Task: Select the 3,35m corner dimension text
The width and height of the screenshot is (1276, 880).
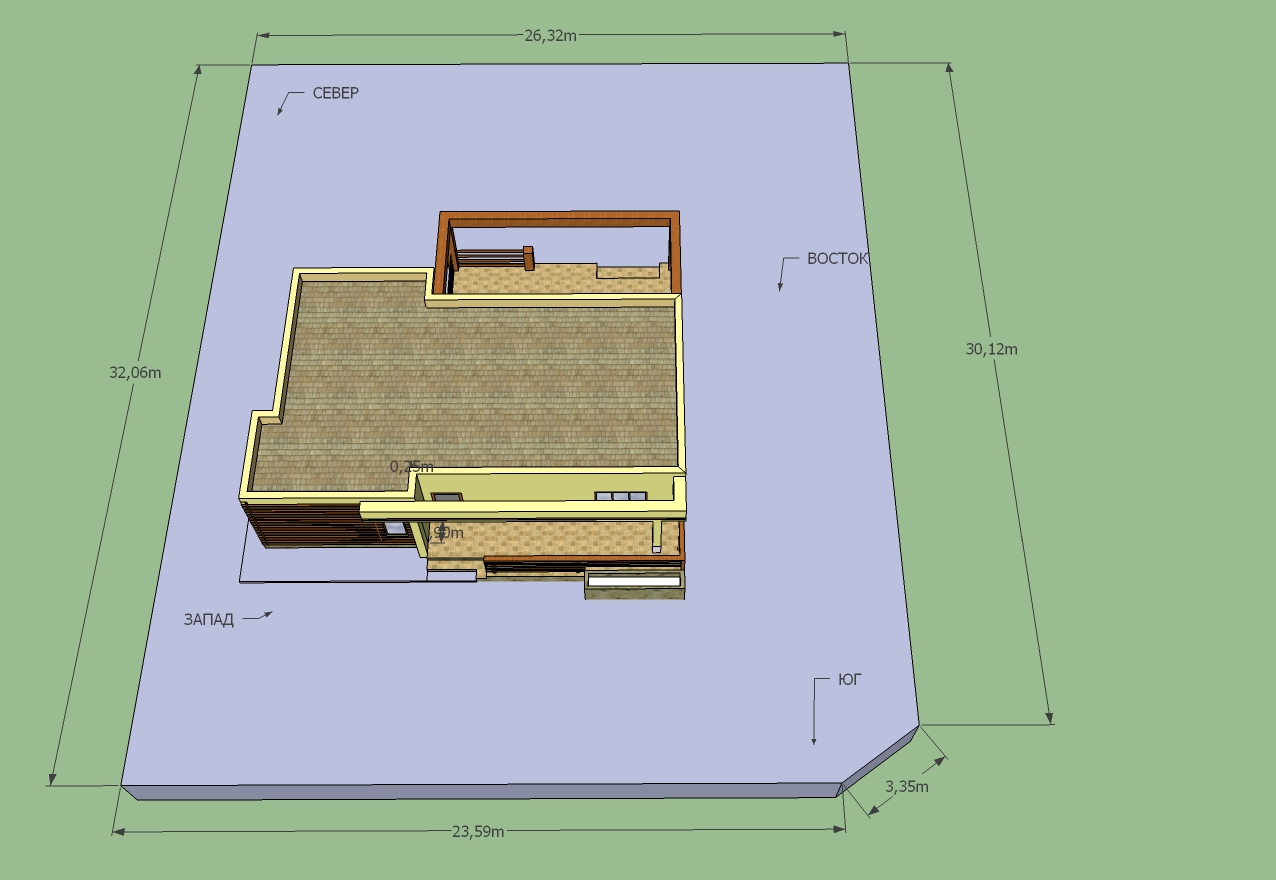Action: click(907, 786)
